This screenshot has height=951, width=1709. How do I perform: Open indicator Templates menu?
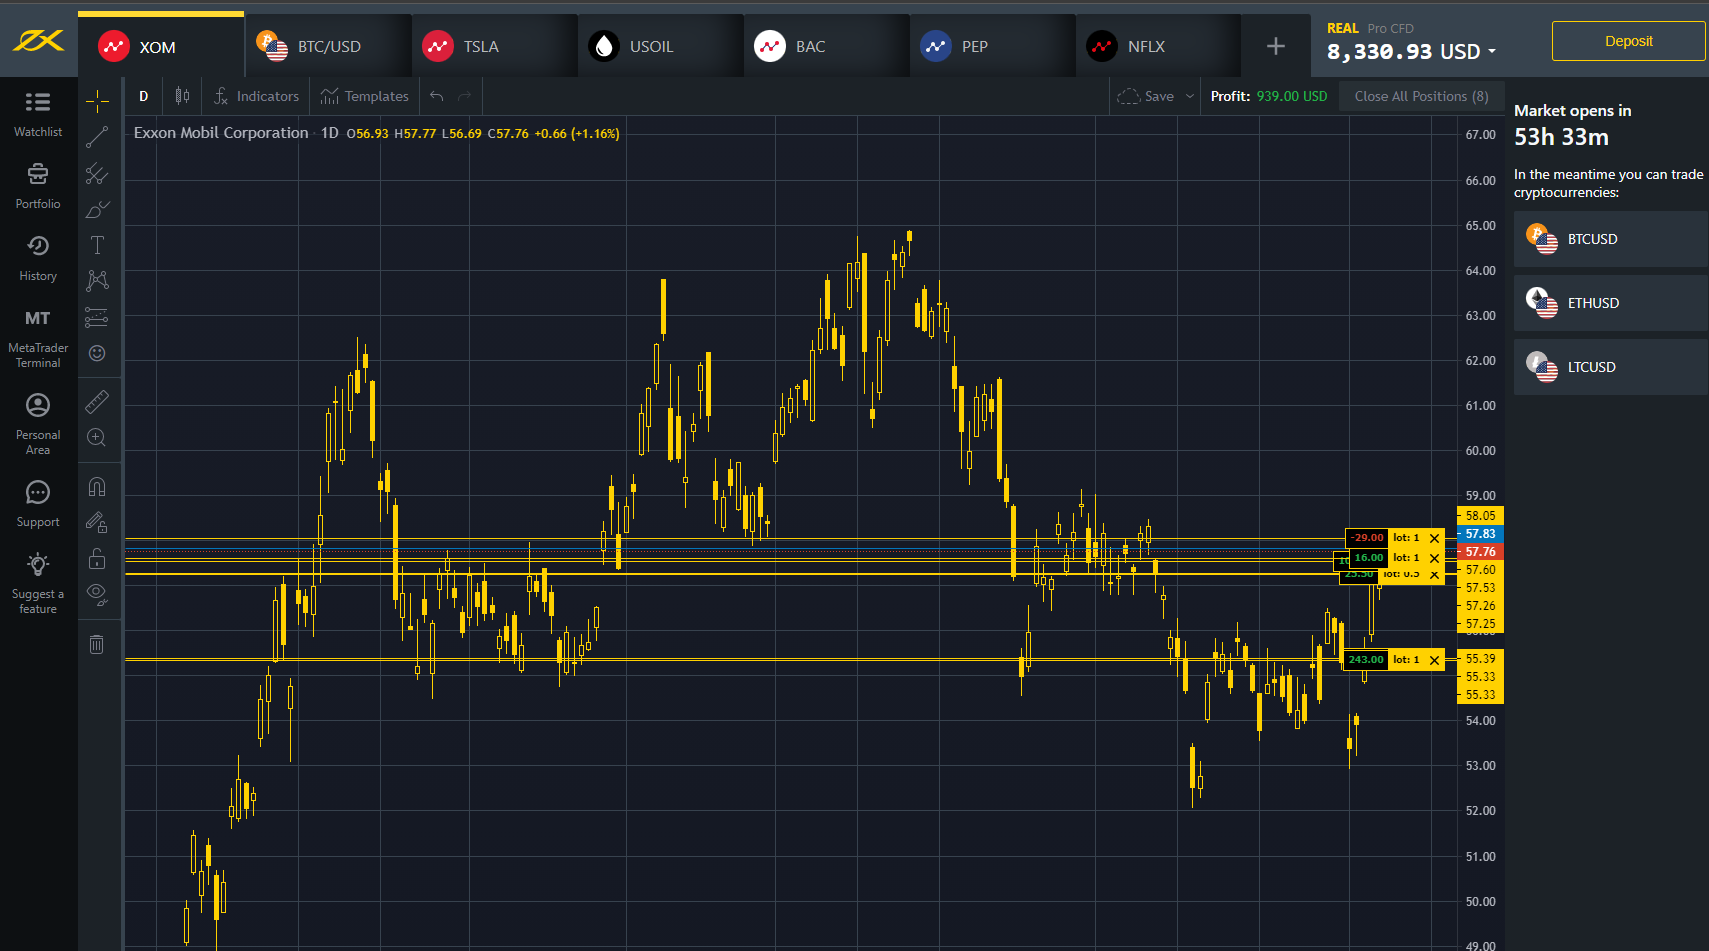pos(365,96)
